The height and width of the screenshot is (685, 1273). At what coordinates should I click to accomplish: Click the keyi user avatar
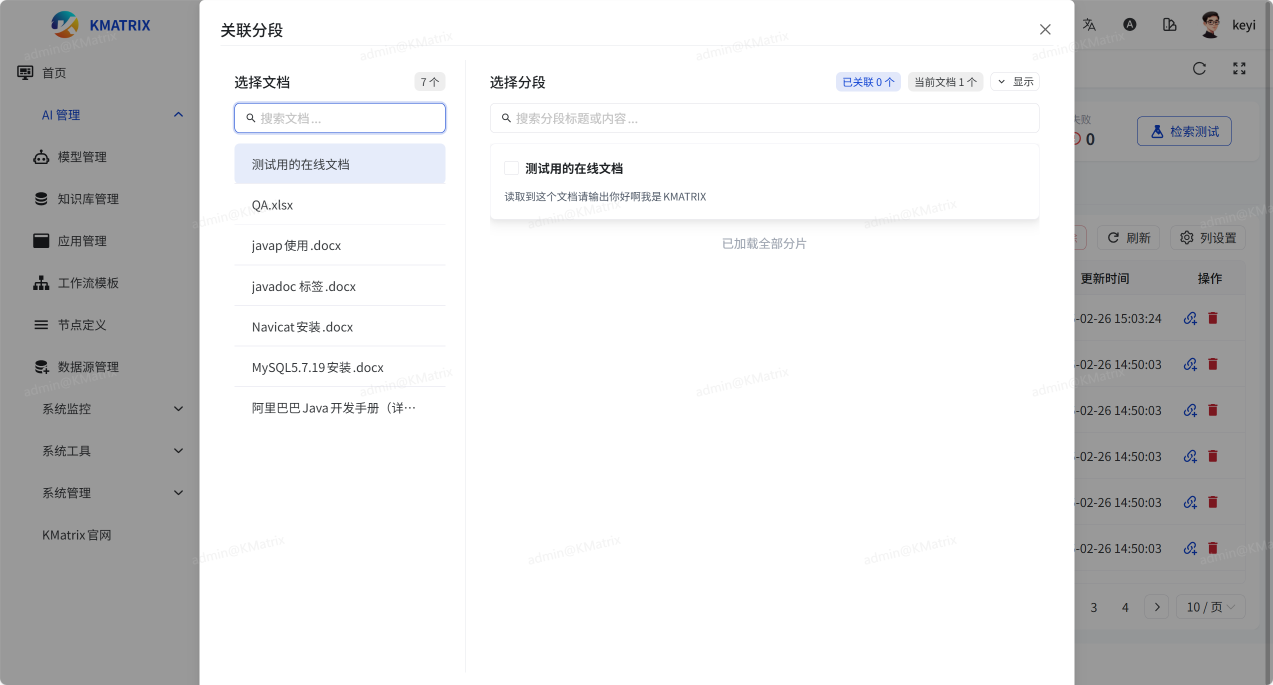pos(1211,25)
